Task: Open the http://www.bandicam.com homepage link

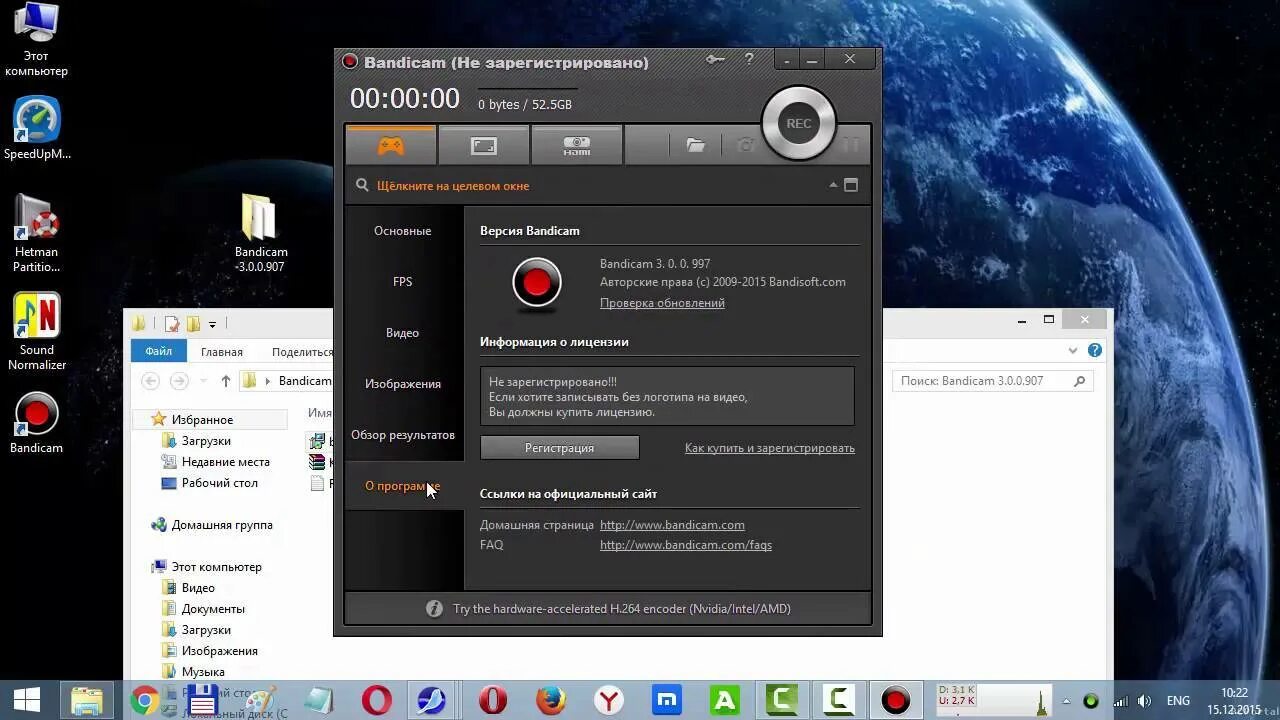Action: click(x=672, y=525)
